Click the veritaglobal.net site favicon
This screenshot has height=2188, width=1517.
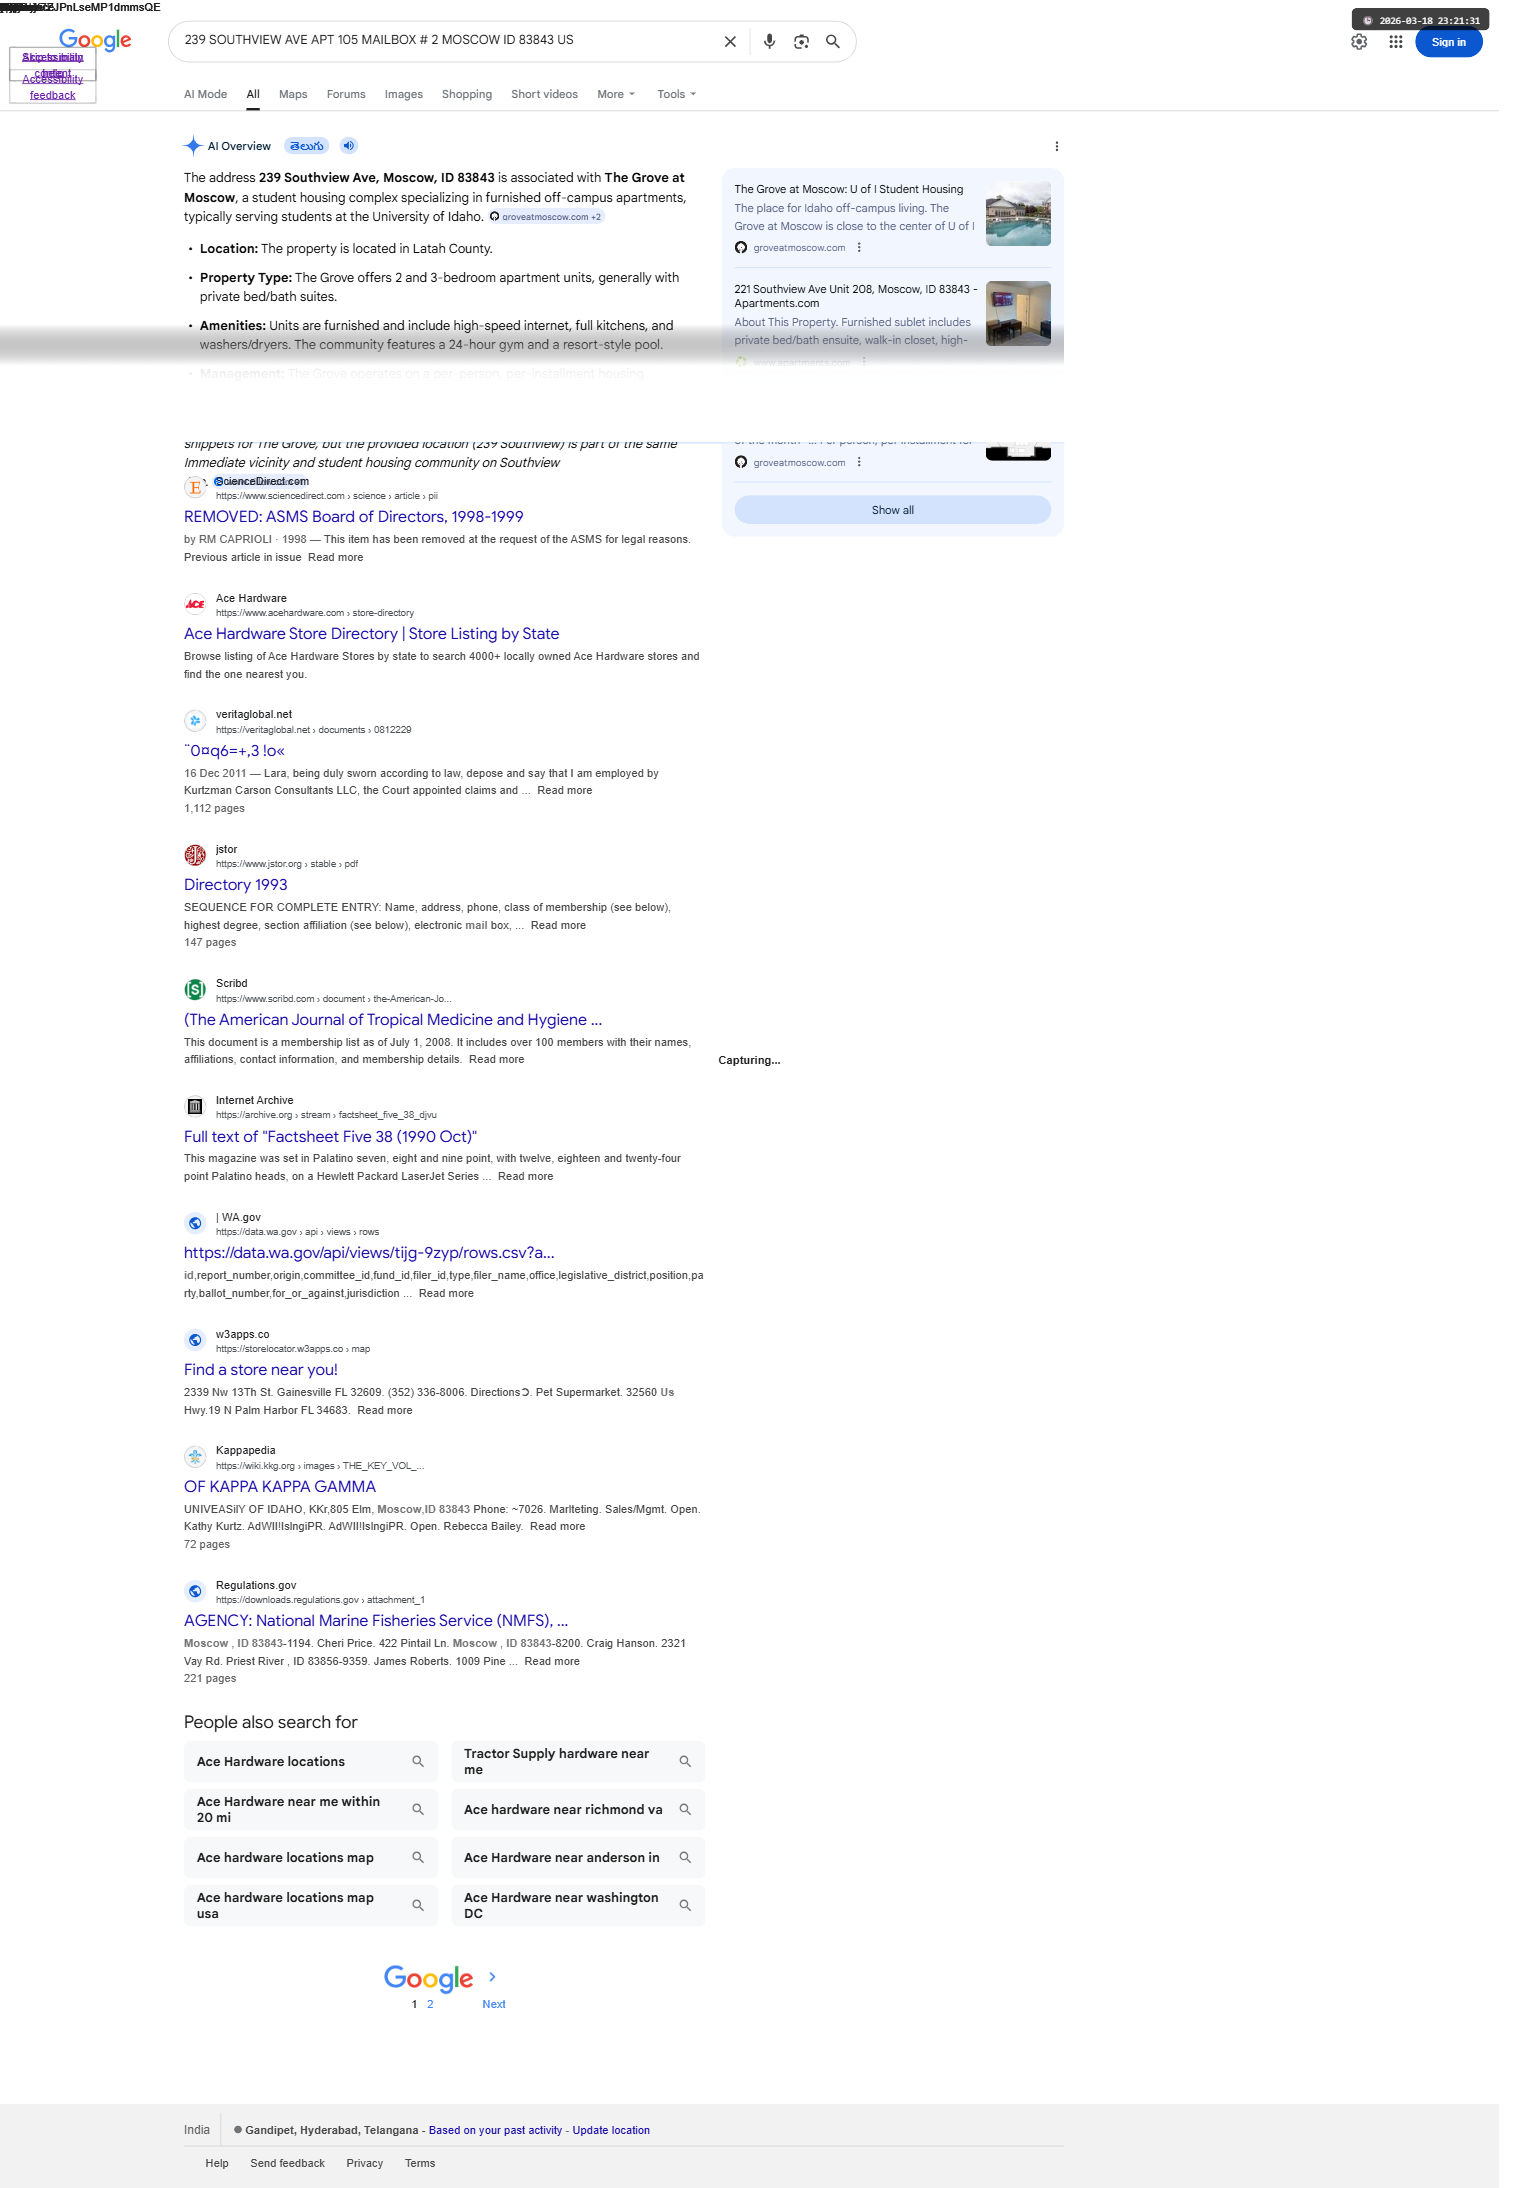pos(195,720)
